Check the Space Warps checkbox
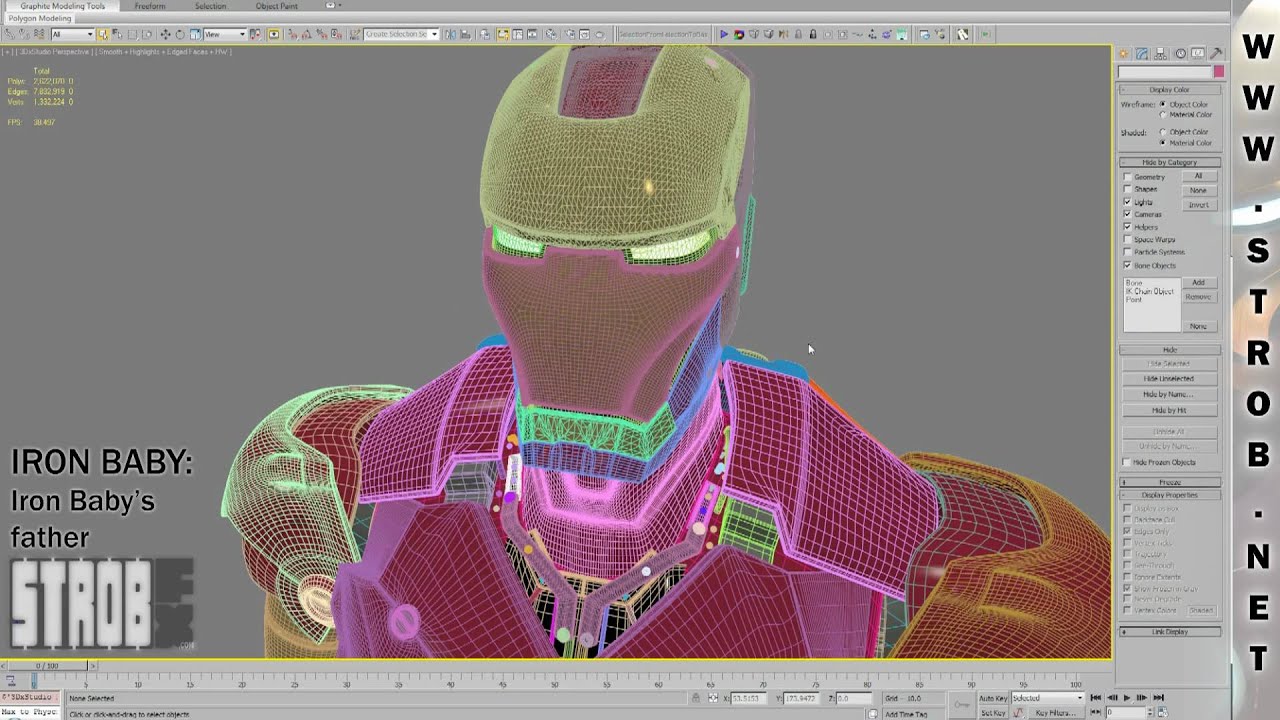Viewport: 1280px width, 720px height. pos(1128,240)
